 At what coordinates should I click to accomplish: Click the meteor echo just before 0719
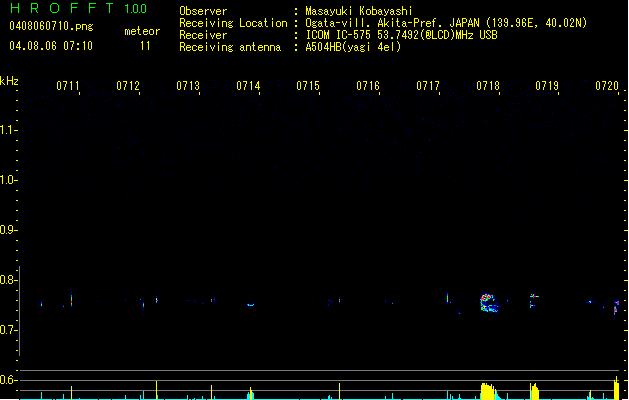coord(534,300)
